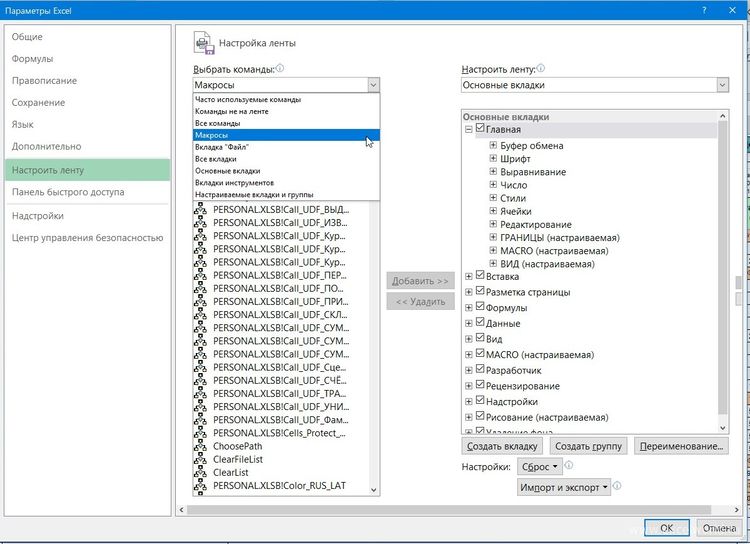Click the Отмена button
This screenshot has width=750, height=544.
719,528
